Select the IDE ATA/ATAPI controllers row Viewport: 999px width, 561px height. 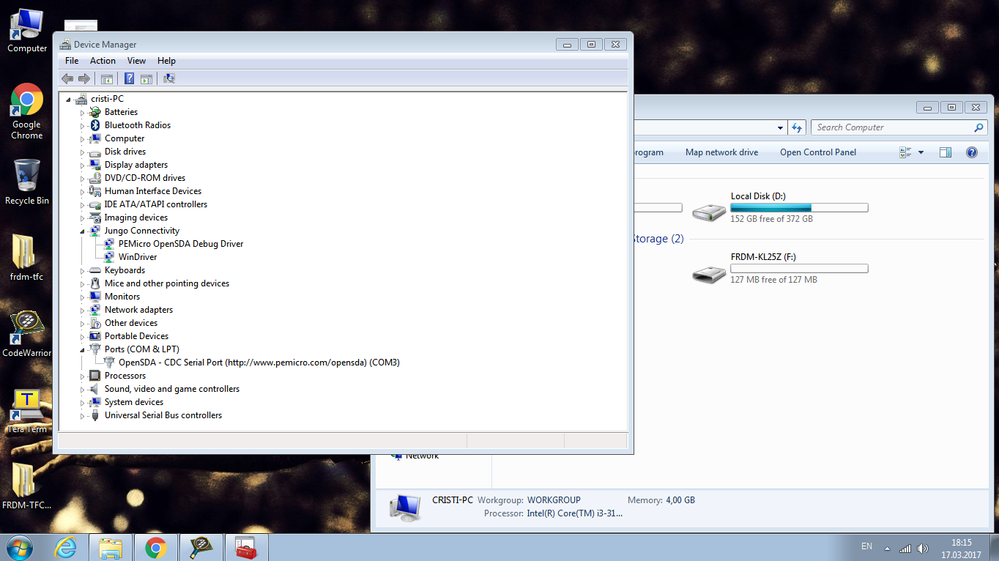coord(155,204)
